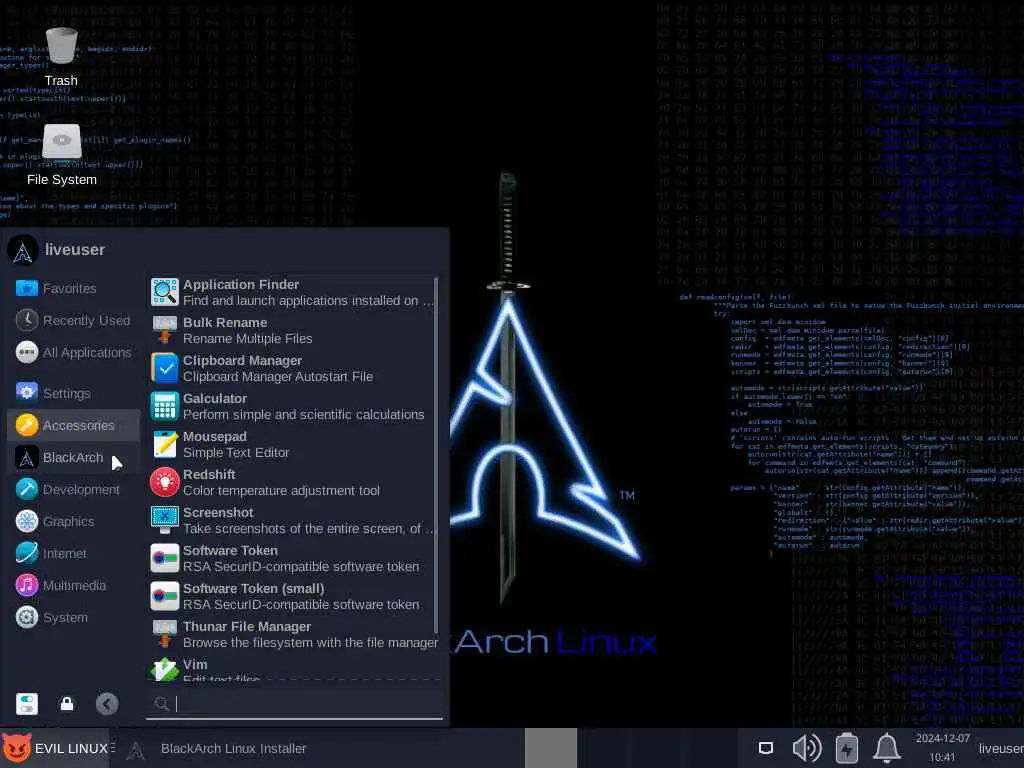
Task: Open Software Token (small) app
Action: pyautogui.click(x=291, y=596)
